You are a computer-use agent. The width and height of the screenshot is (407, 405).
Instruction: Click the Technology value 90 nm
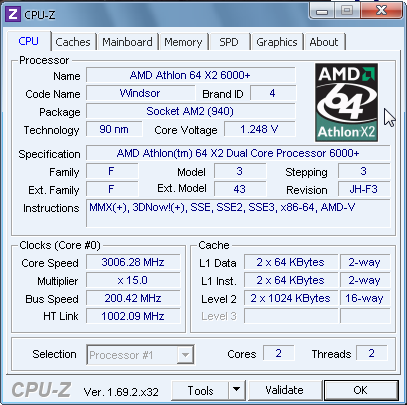coord(114,129)
